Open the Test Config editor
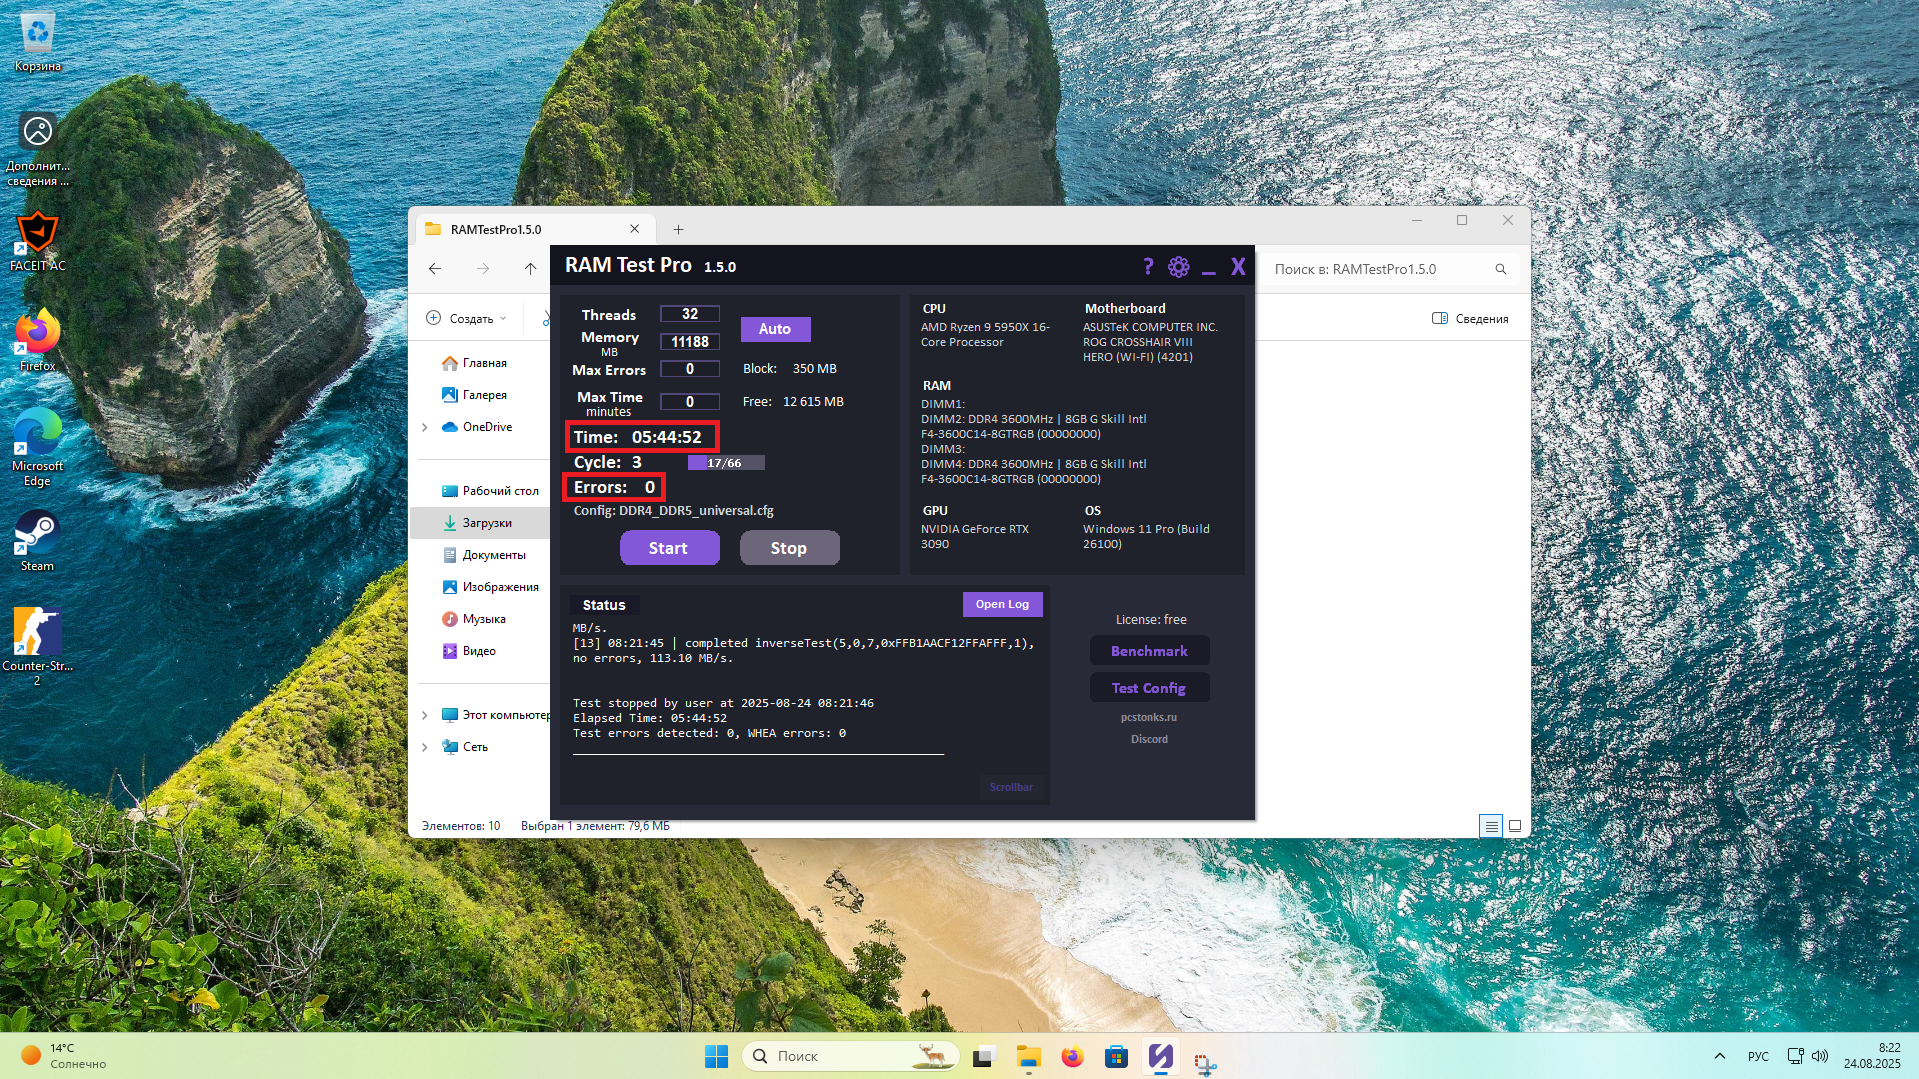 click(x=1149, y=688)
